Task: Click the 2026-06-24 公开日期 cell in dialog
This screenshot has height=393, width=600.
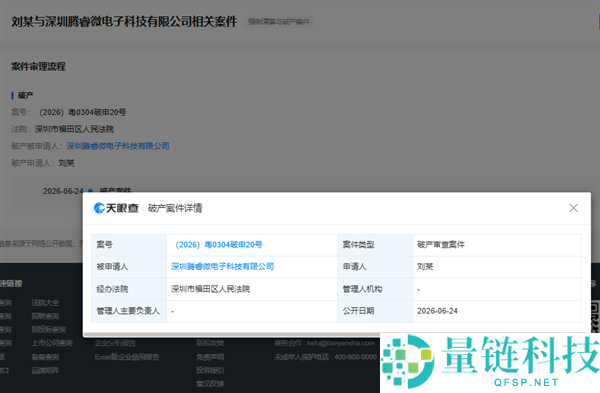Action: 497,311
